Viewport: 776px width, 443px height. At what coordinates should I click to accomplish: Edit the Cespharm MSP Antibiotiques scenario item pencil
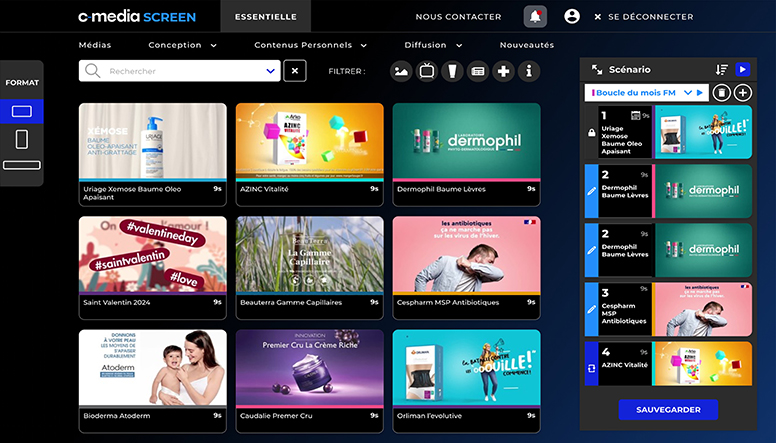591,309
